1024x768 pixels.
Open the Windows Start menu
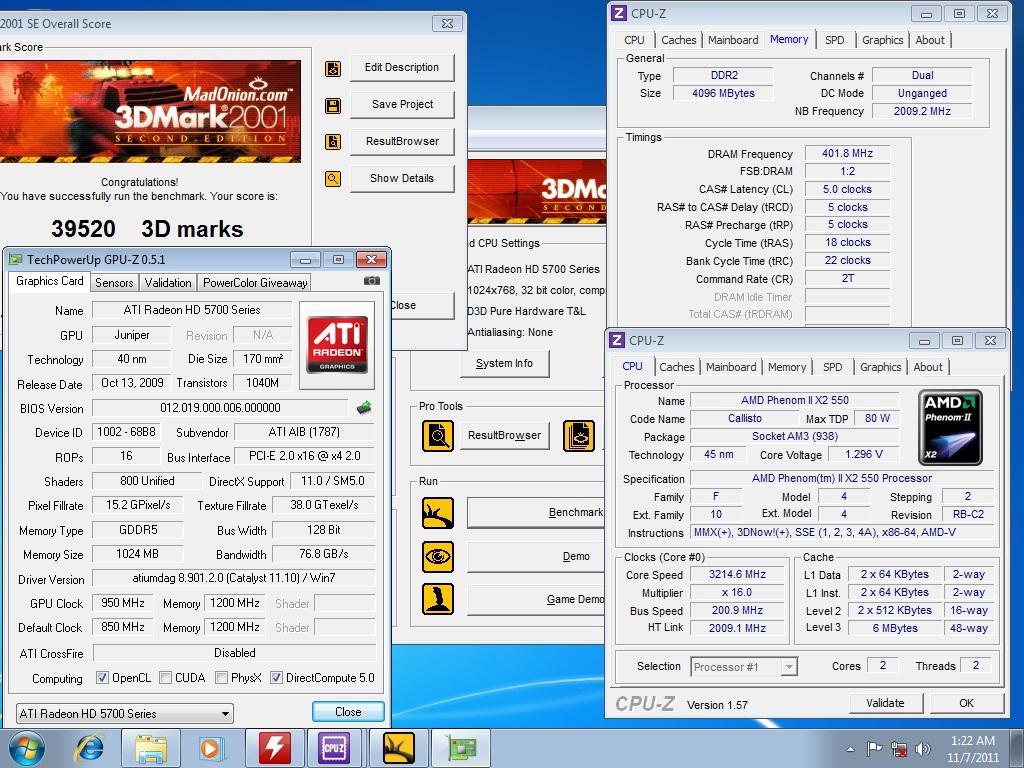(x=26, y=748)
